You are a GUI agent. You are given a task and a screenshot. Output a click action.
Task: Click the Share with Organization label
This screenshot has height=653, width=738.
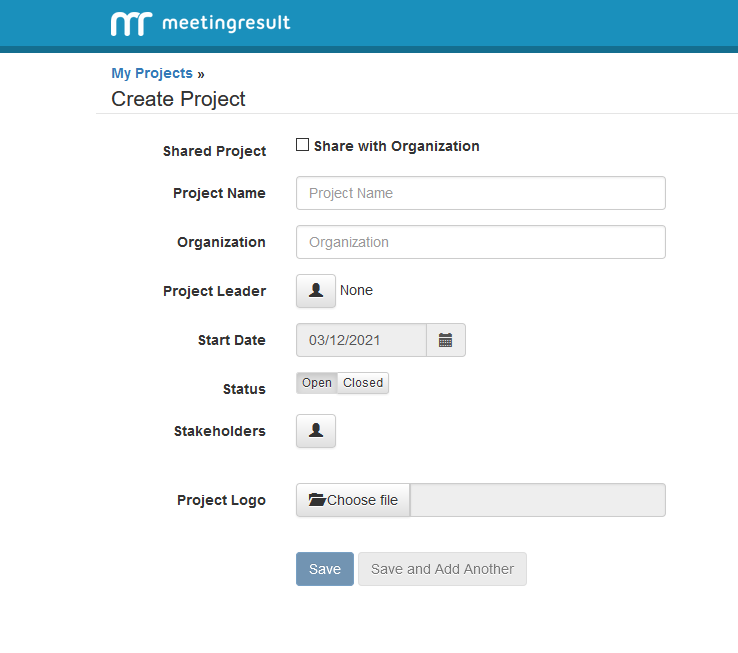(396, 146)
